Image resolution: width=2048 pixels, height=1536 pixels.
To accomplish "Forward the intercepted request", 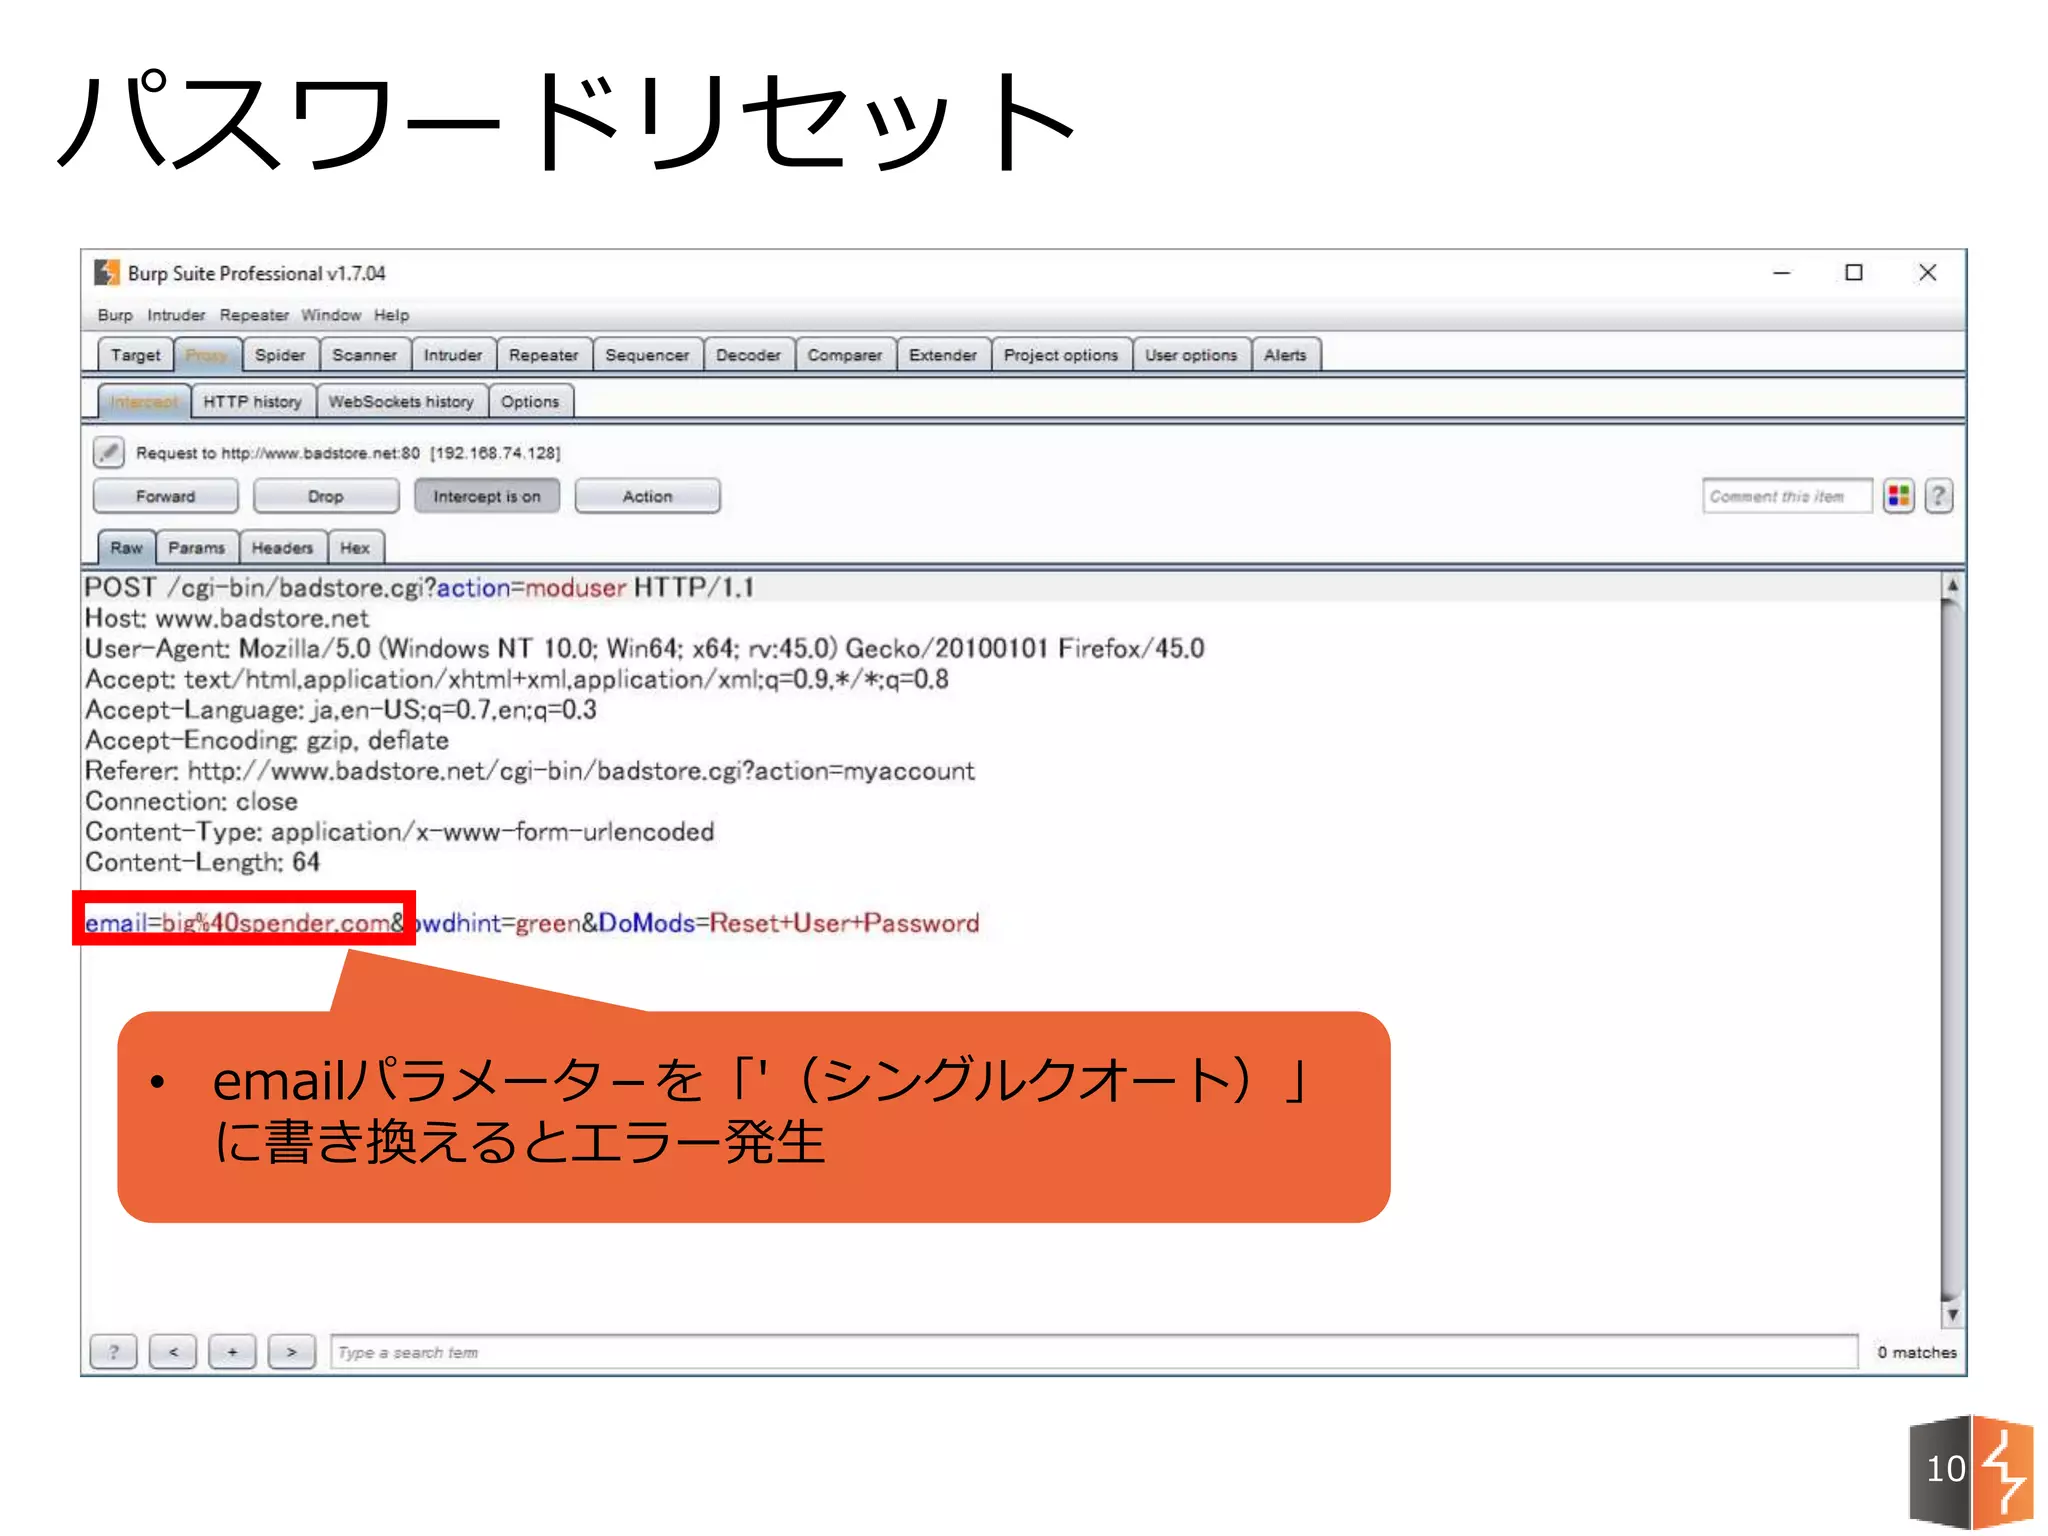I will (166, 496).
